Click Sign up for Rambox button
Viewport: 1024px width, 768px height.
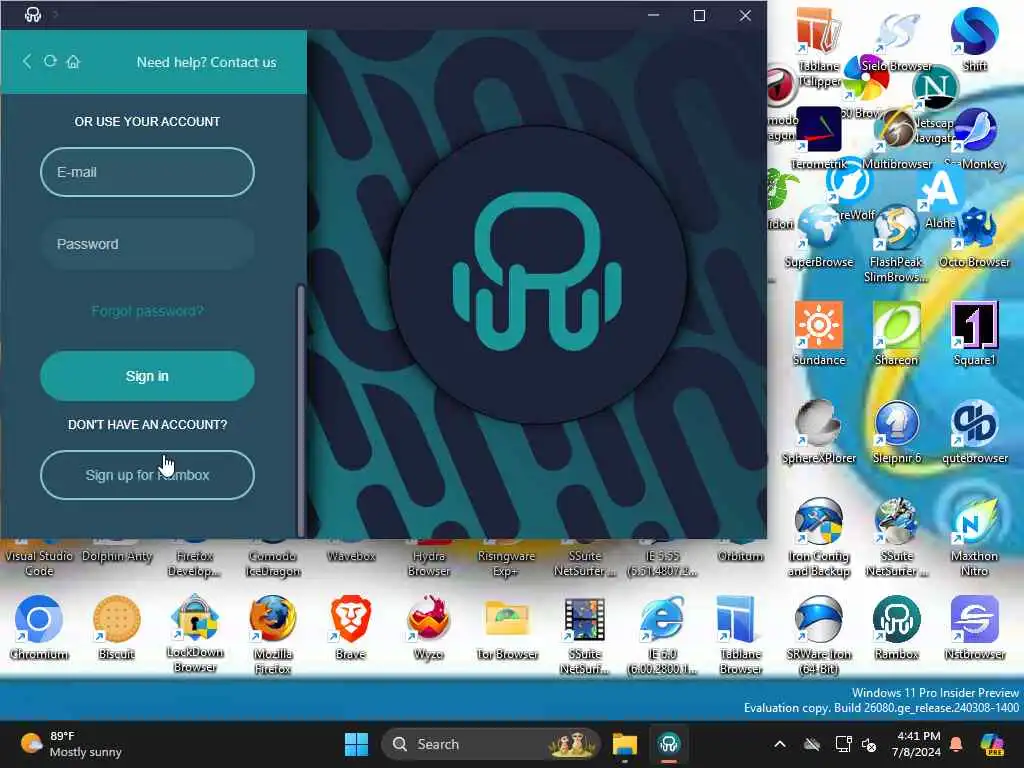(x=148, y=475)
